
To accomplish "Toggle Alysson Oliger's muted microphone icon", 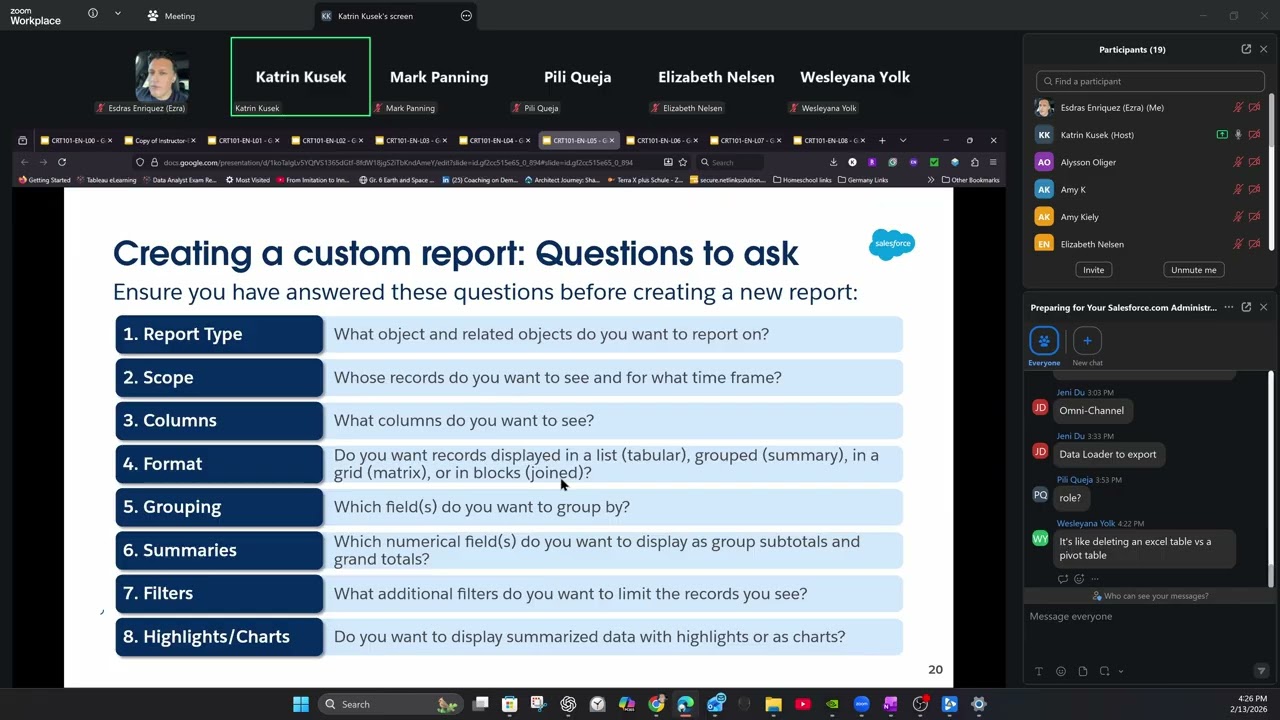I will [1238, 162].
